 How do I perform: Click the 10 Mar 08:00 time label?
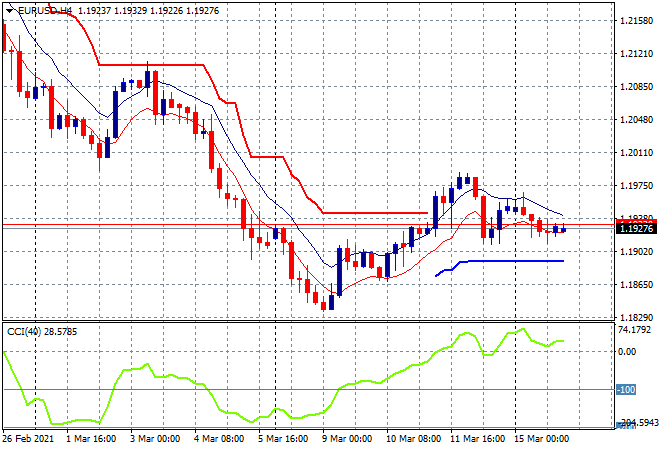[x=413, y=439]
